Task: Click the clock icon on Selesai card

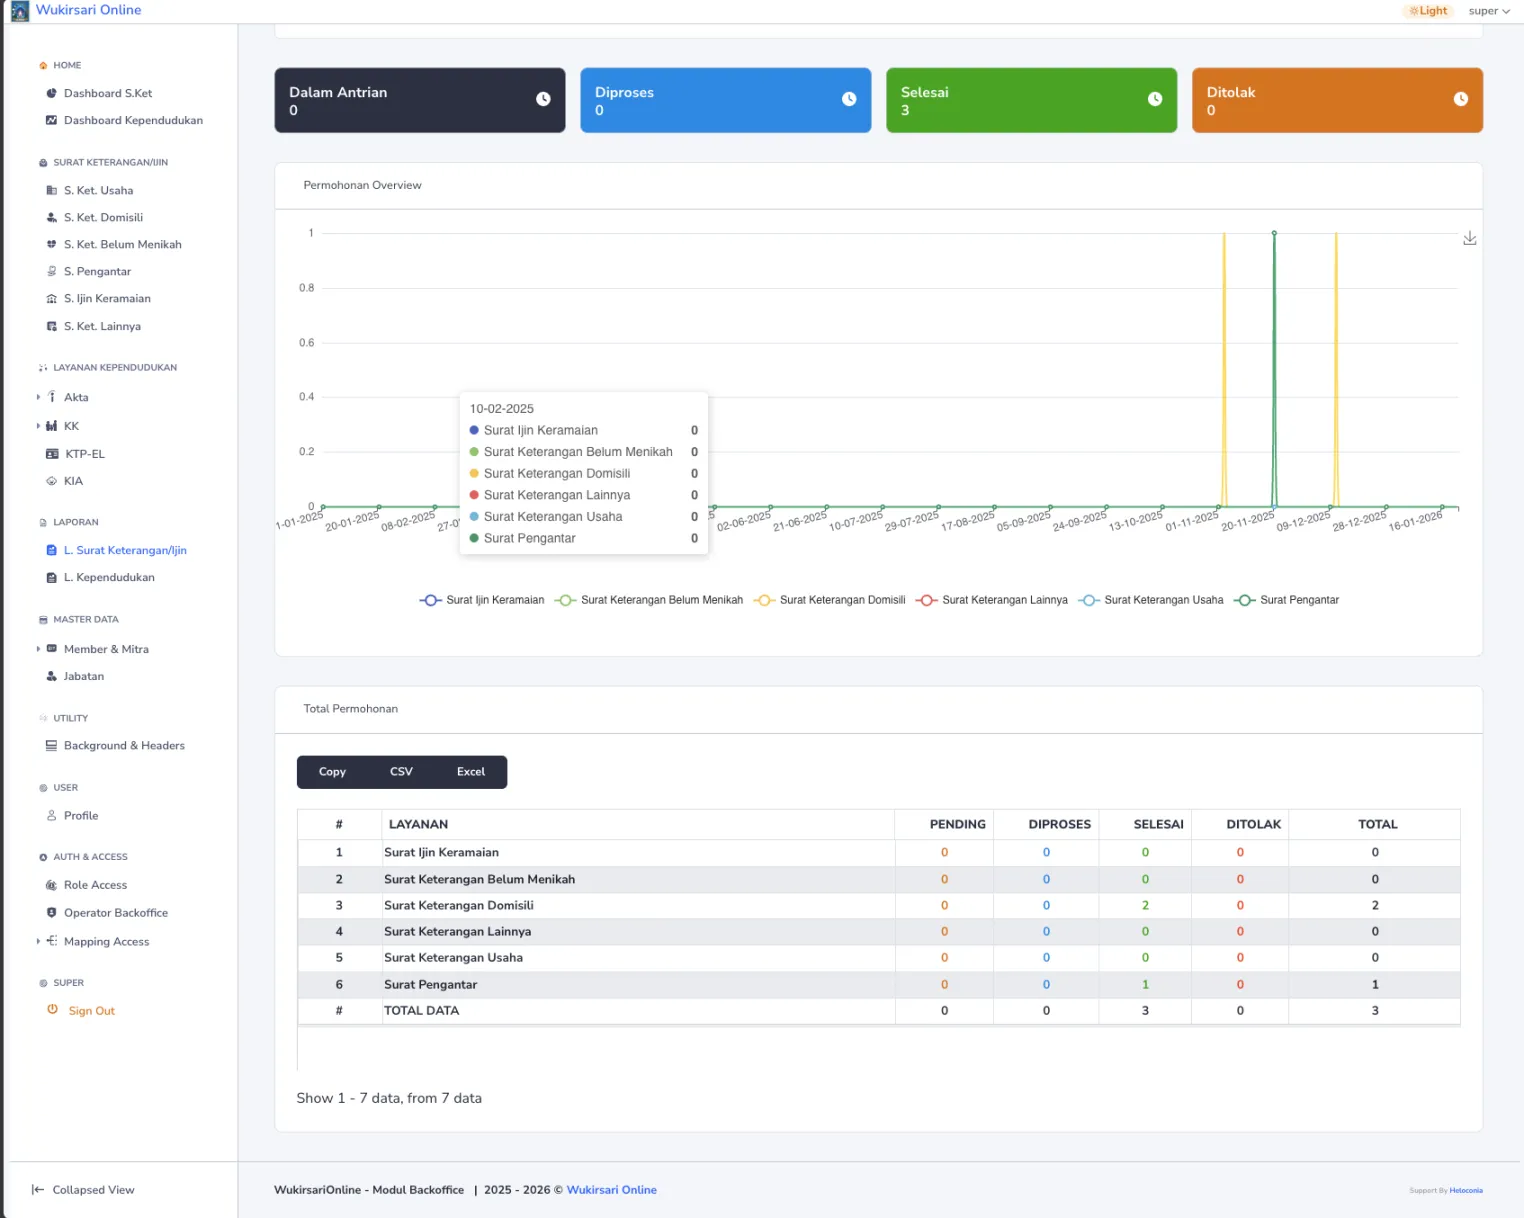Action: click(1155, 99)
